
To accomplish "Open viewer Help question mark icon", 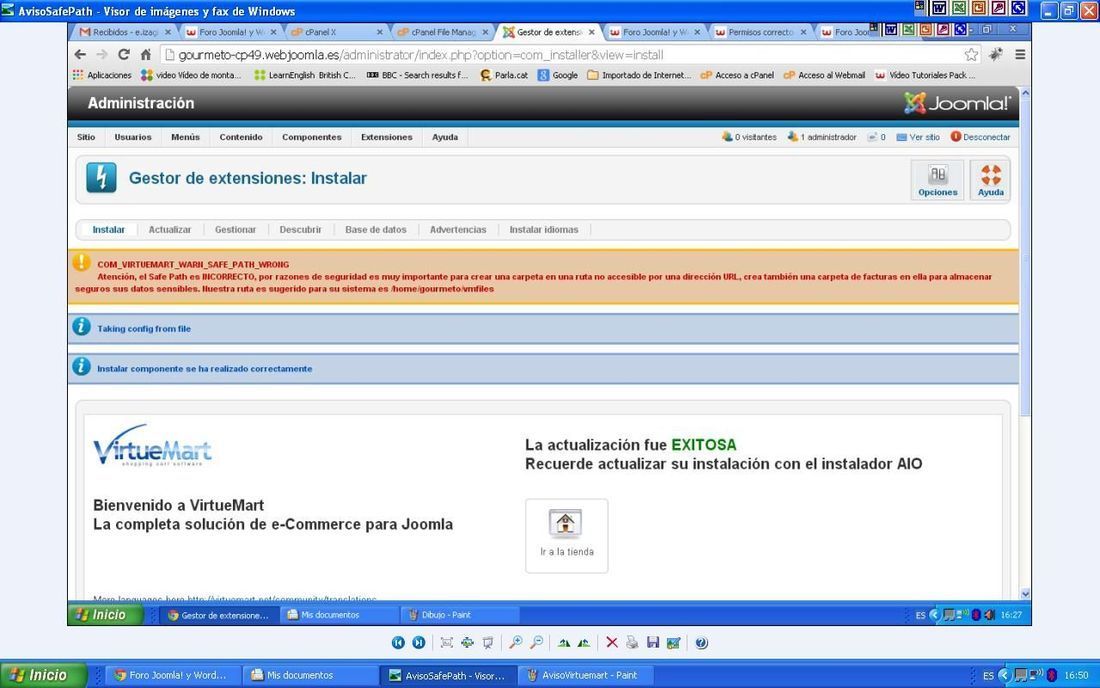I will [x=702, y=642].
